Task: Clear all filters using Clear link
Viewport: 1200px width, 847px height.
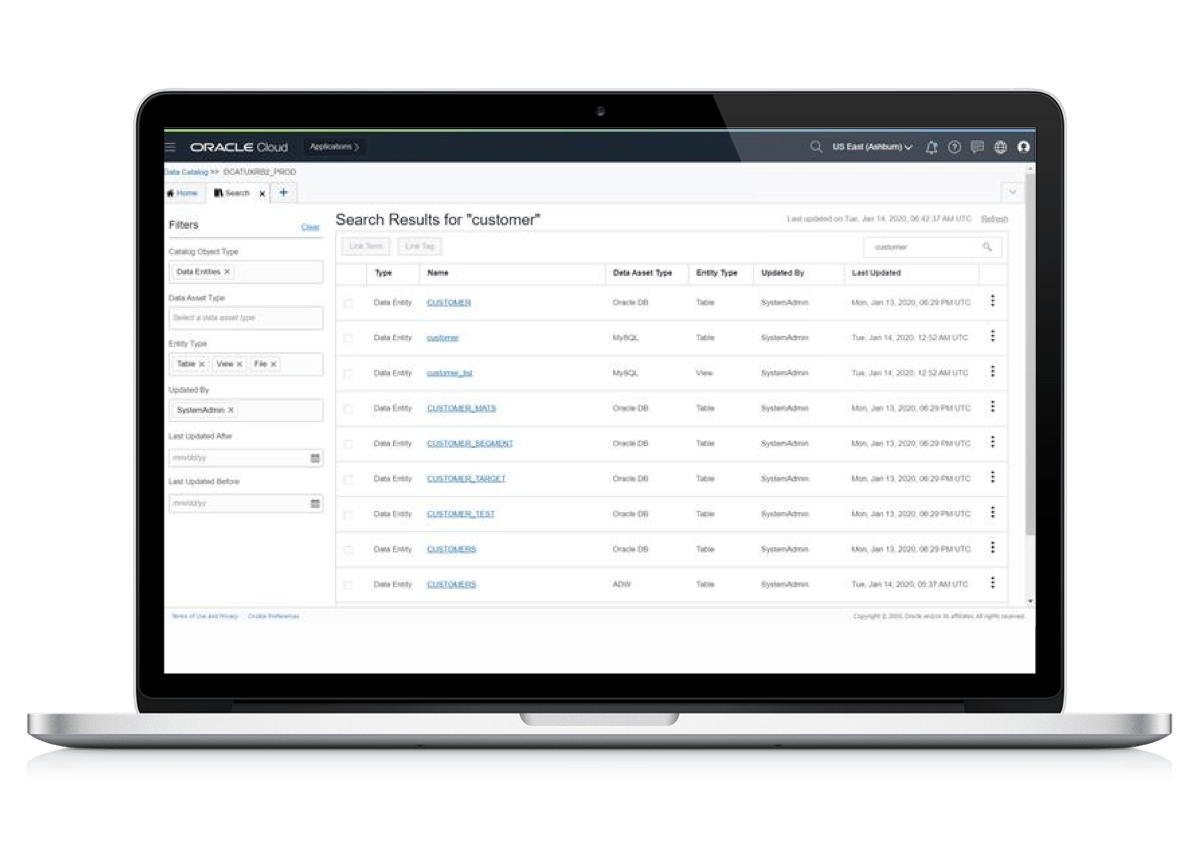Action: pos(310,227)
